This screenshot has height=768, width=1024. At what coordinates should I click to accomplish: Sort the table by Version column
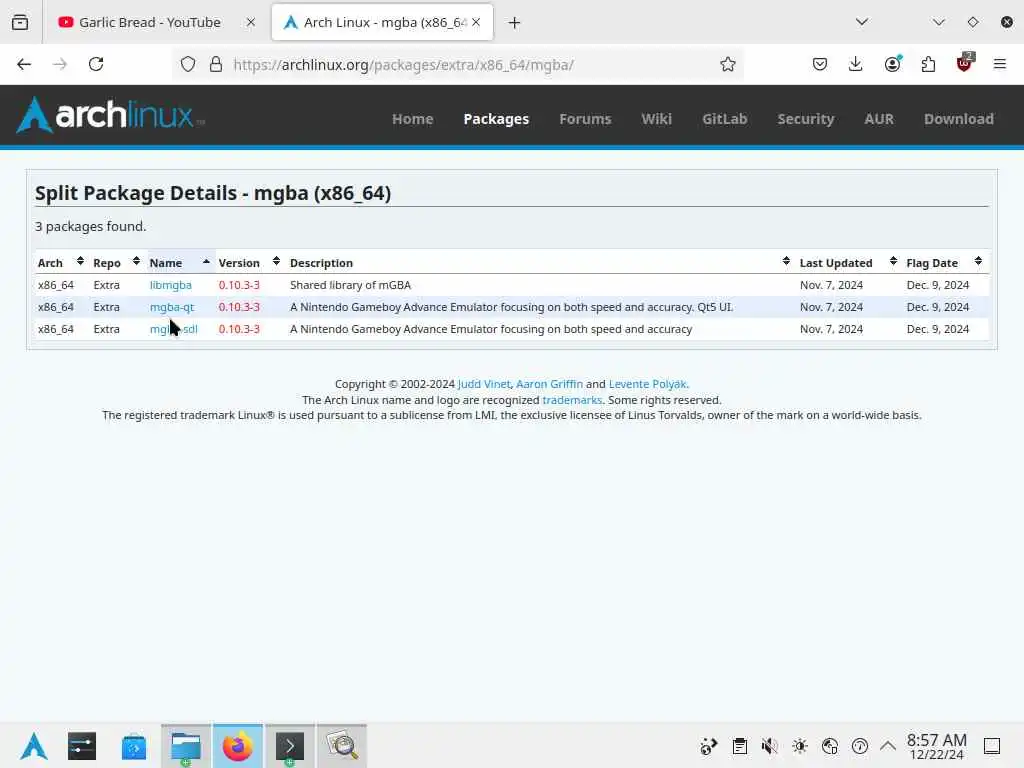coord(249,263)
